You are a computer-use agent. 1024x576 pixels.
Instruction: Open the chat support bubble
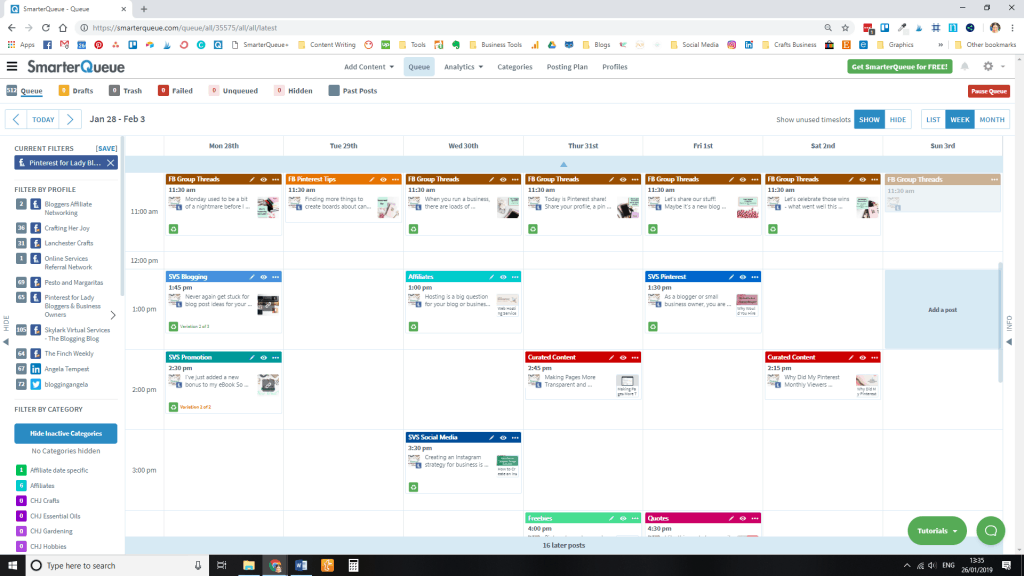tap(991, 530)
